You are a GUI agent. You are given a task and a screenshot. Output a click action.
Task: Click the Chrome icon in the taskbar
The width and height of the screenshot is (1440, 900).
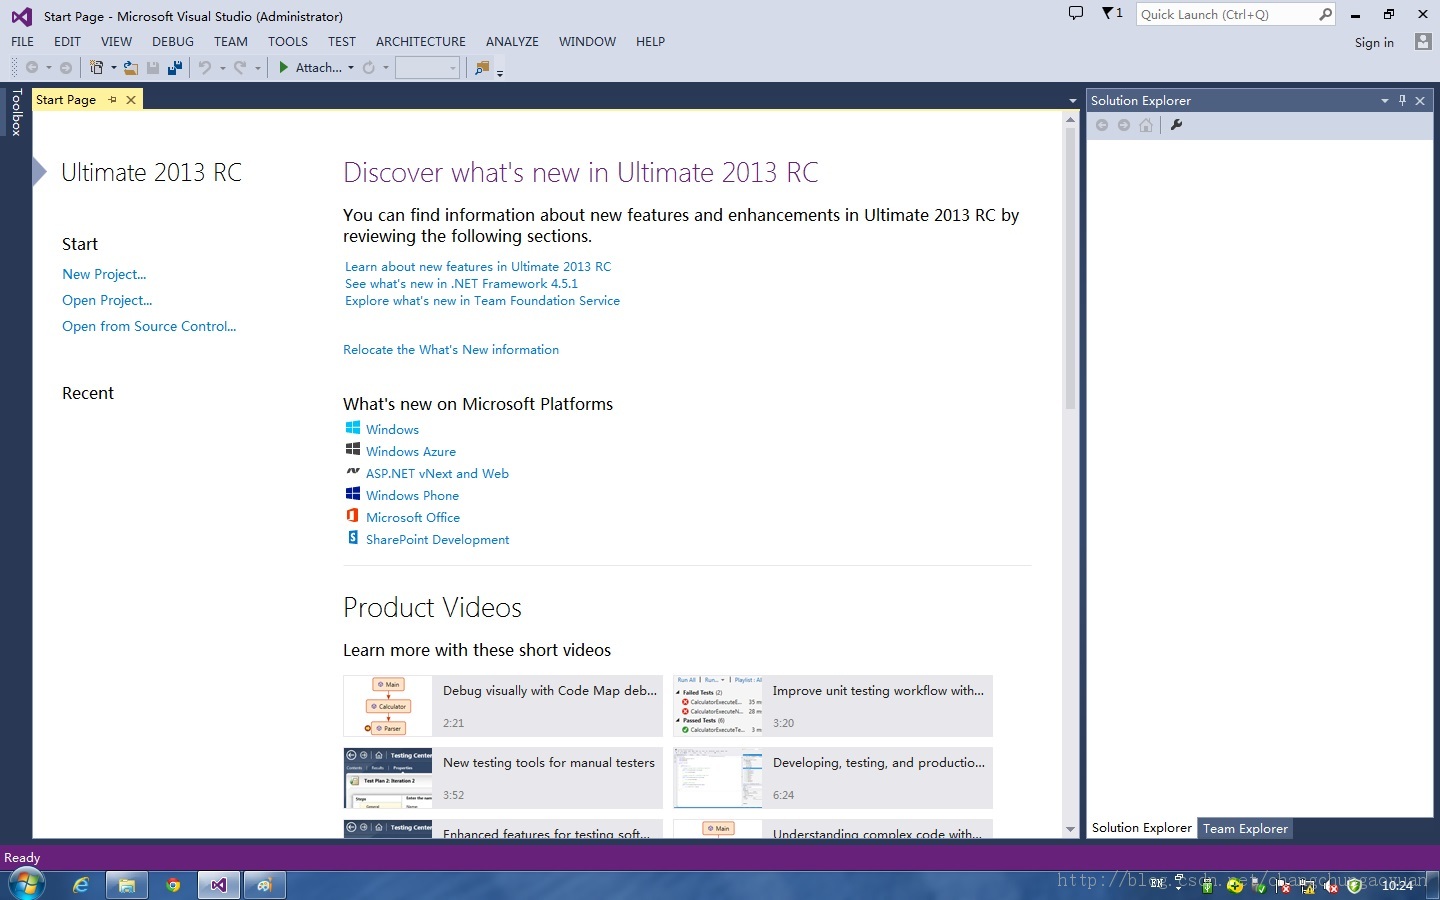pos(173,885)
